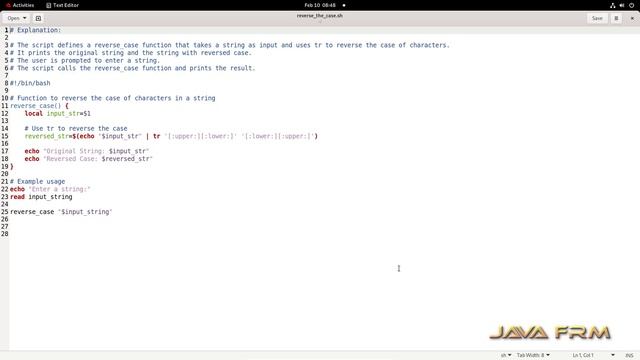The width and height of the screenshot is (640, 360).
Task: Expand the sh language selector dropdown
Action: [506, 355]
